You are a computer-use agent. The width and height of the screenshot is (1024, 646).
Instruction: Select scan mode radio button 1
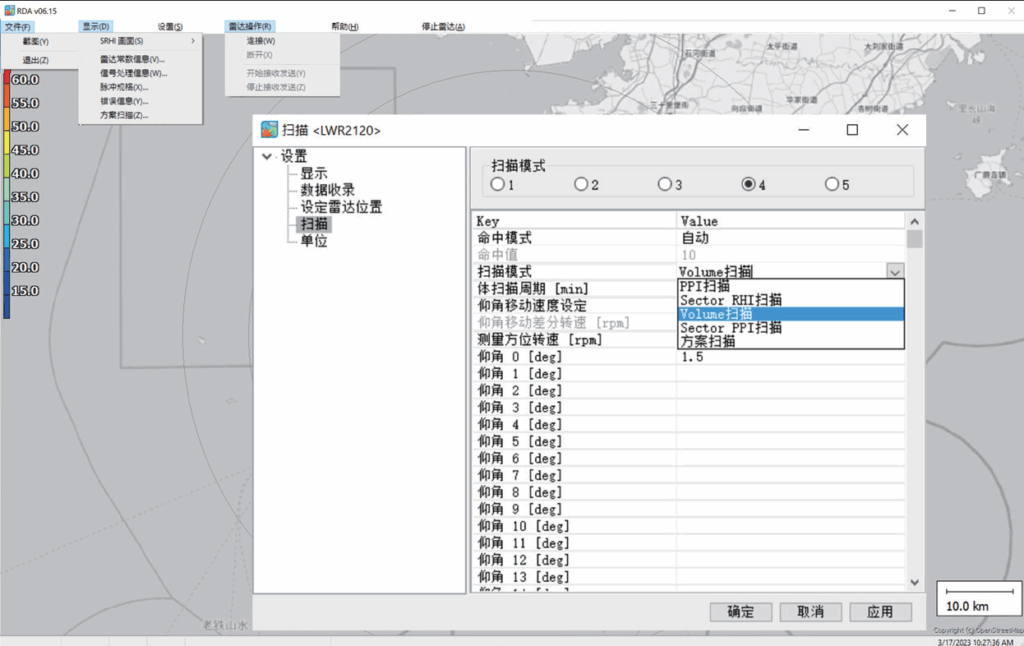point(498,184)
